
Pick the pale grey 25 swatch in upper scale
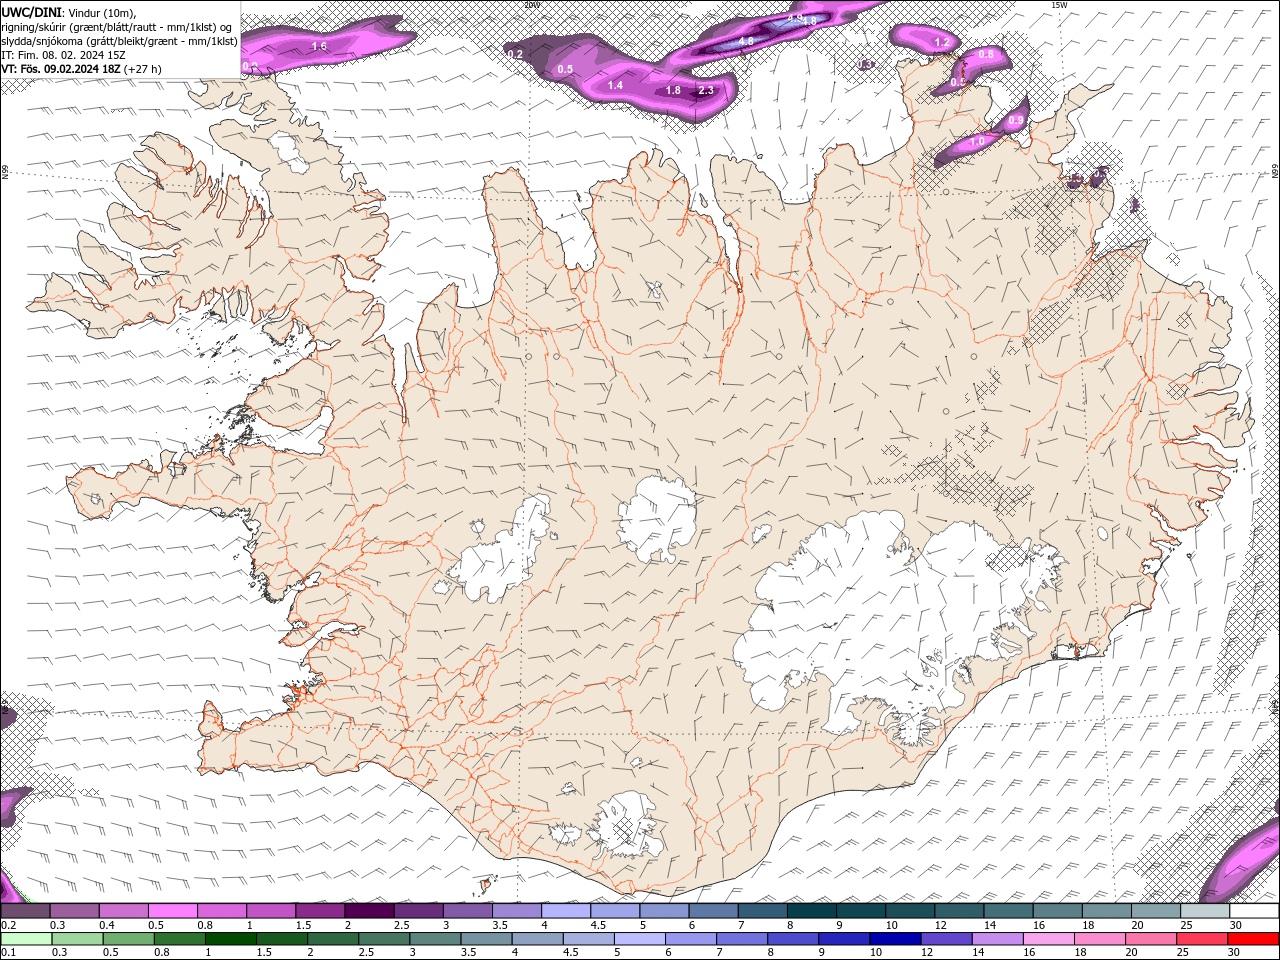[1205, 911]
